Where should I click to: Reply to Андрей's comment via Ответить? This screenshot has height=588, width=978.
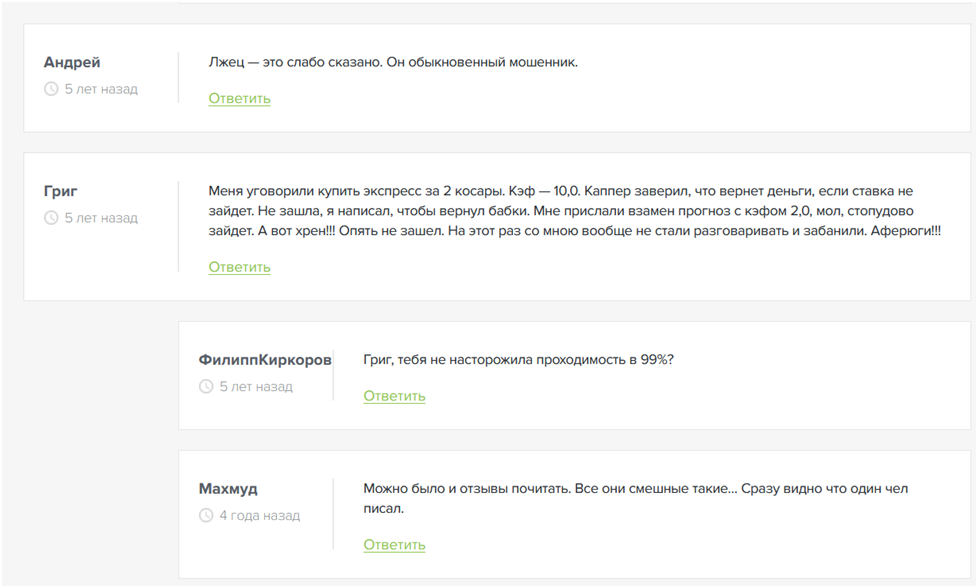pos(239,98)
